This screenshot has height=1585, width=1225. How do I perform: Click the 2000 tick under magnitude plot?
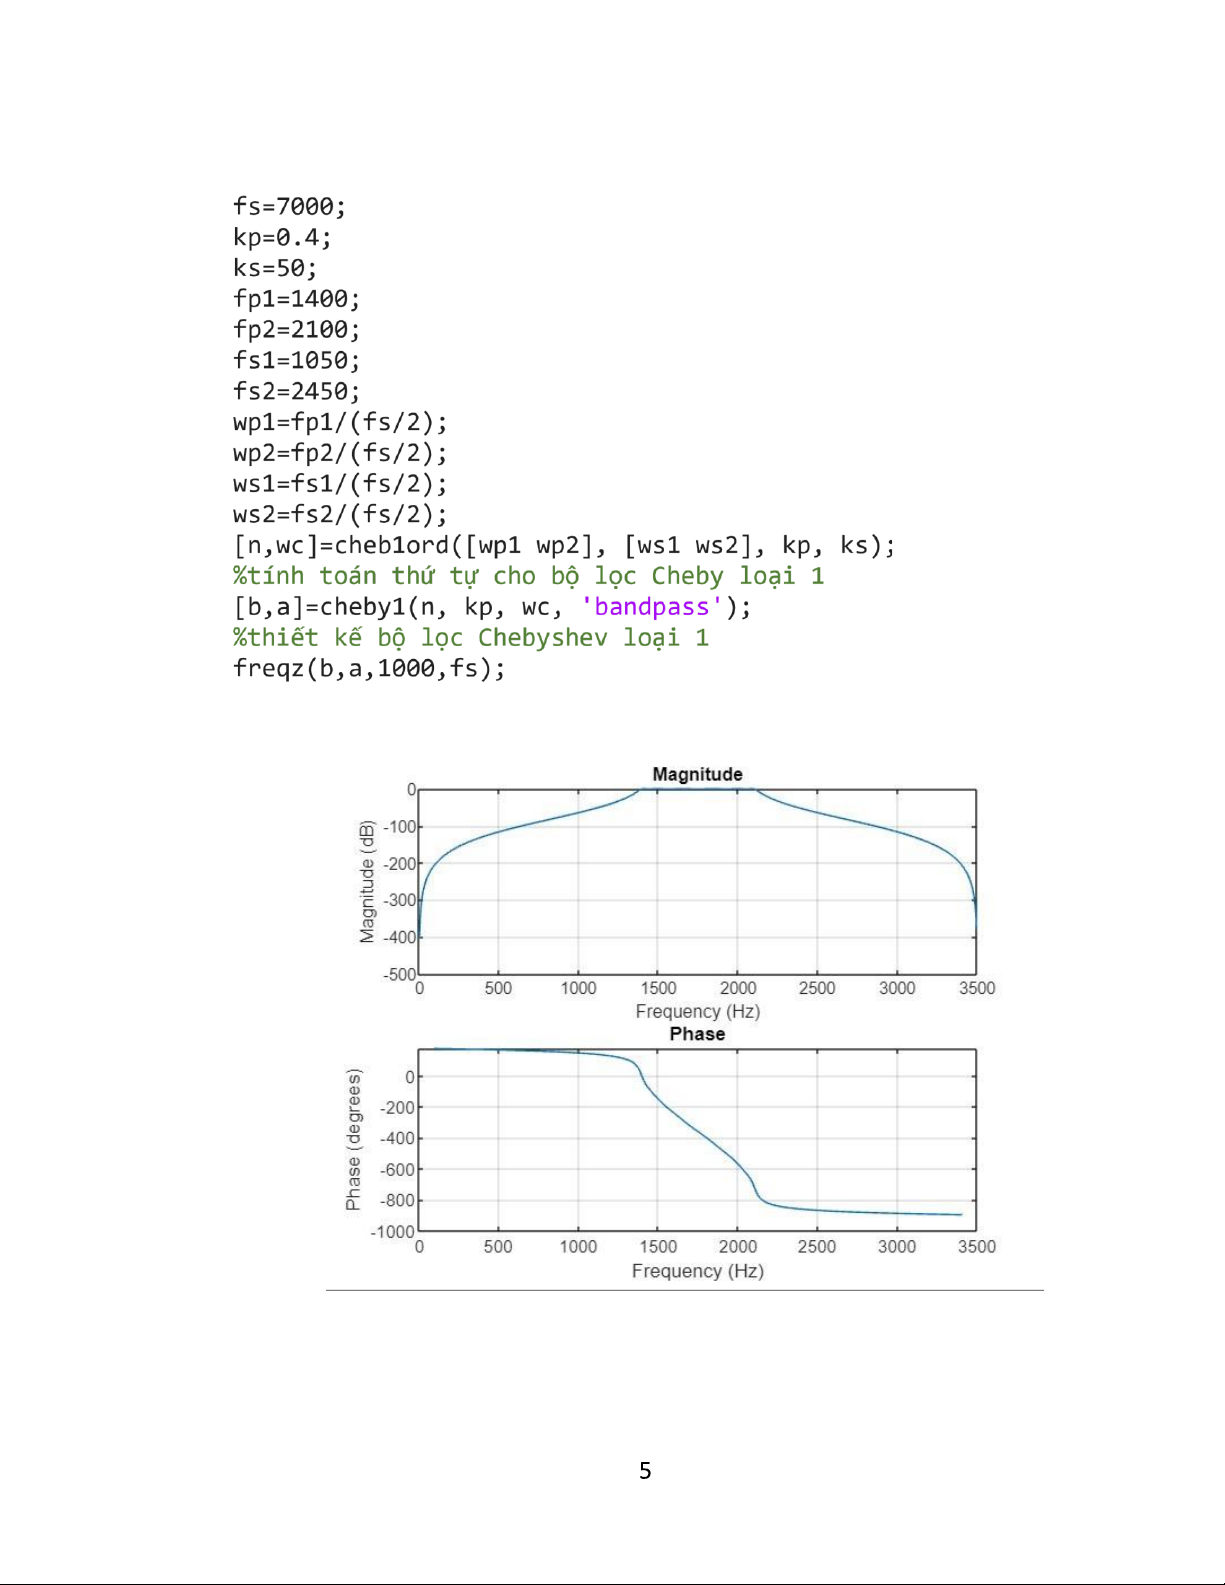click(738, 988)
